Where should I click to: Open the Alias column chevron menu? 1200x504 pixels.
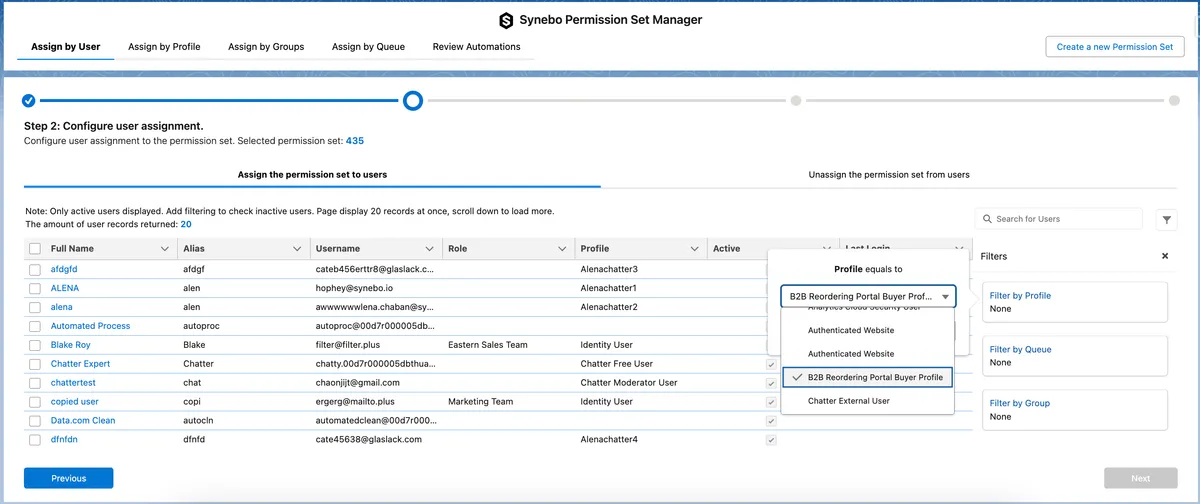[x=297, y=249]
